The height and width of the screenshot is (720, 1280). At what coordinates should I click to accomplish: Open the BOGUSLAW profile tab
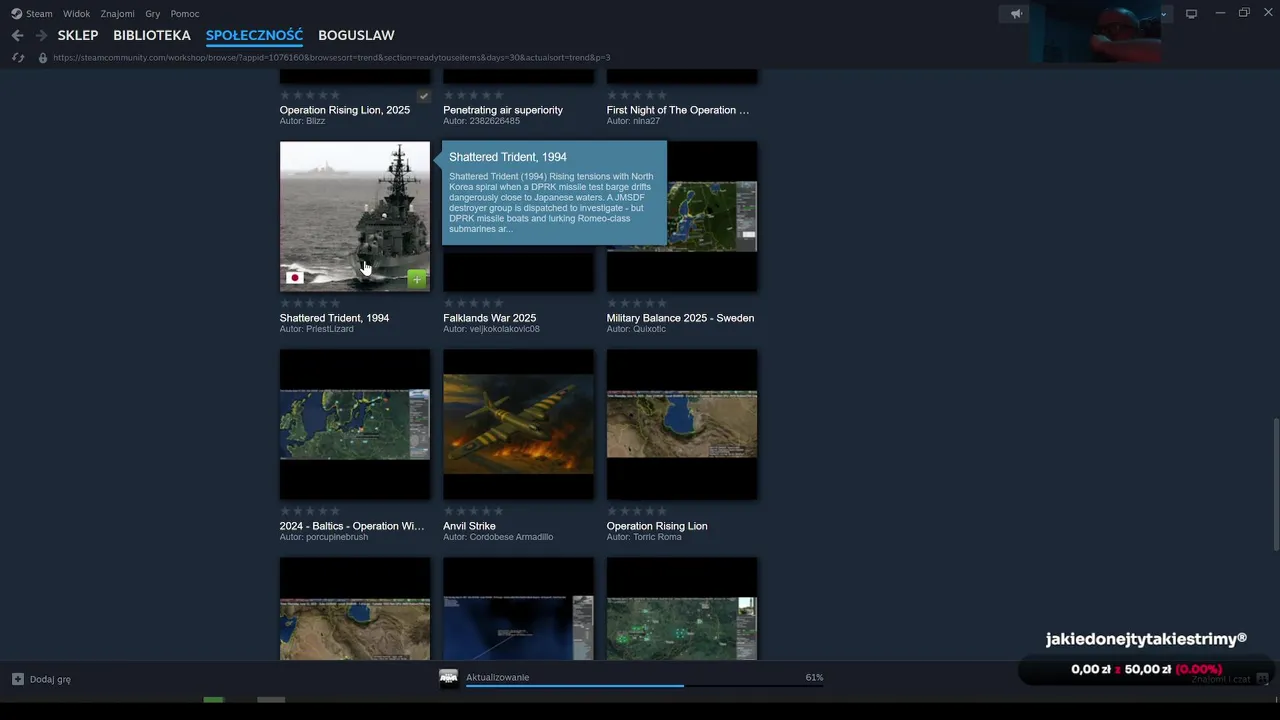[x=356, y=35]
